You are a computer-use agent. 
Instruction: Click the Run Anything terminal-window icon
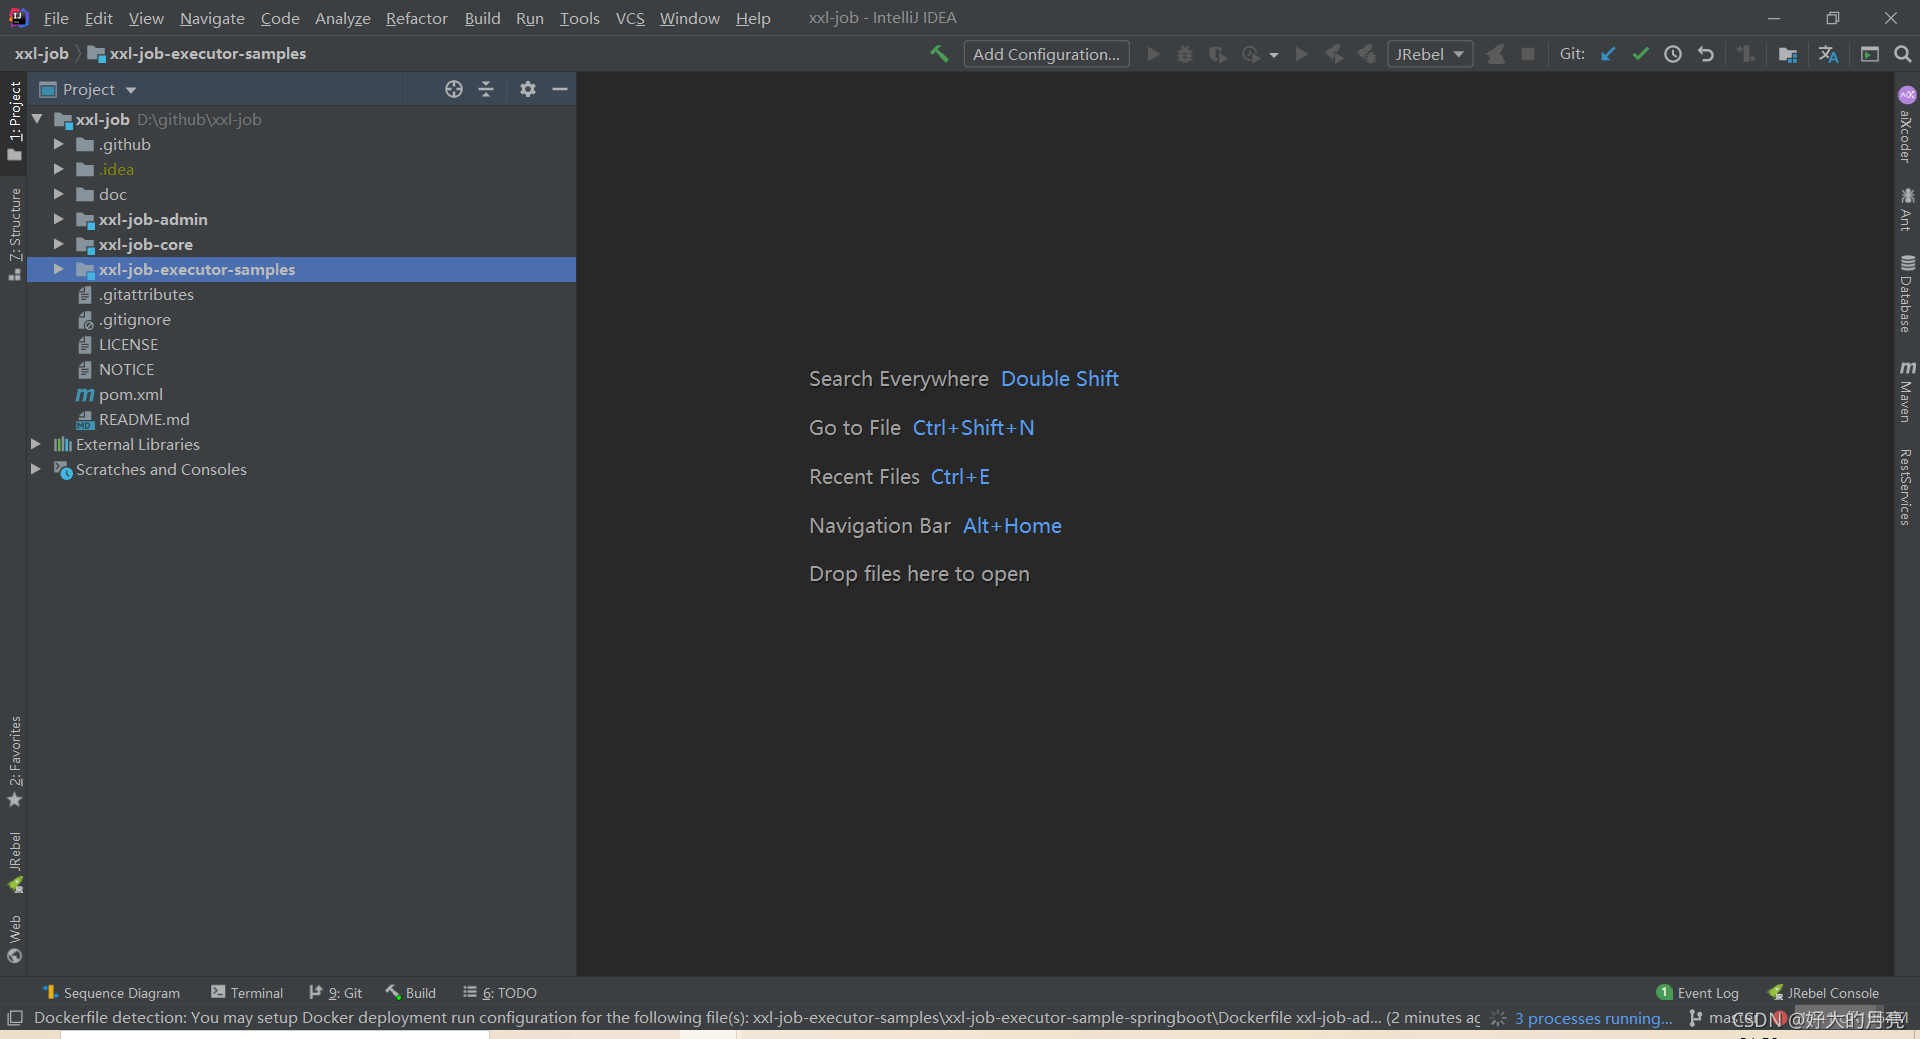(1870, 54)
